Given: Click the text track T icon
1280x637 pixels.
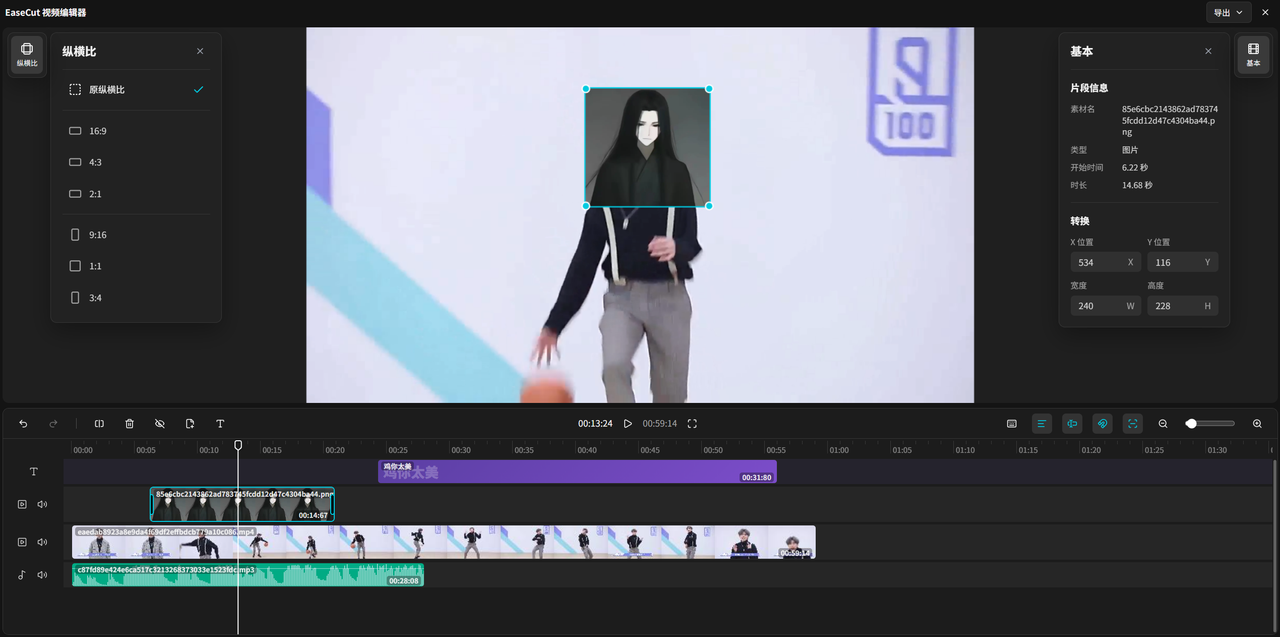Looking at the screenshot, I should (x=33, y=471).
